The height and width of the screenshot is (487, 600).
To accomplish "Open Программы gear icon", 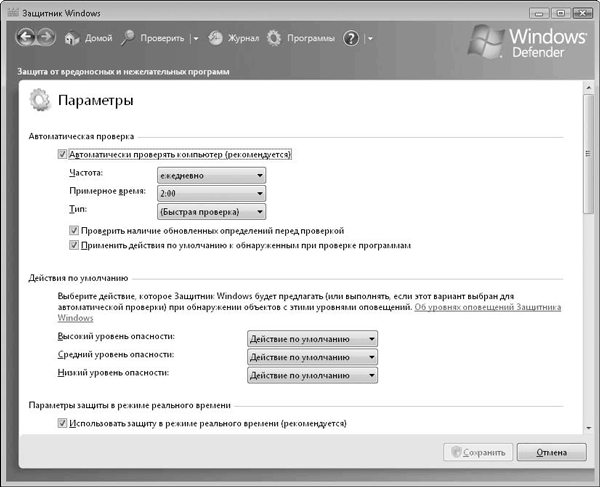I will pyautogui.click(x=275, y=39).
